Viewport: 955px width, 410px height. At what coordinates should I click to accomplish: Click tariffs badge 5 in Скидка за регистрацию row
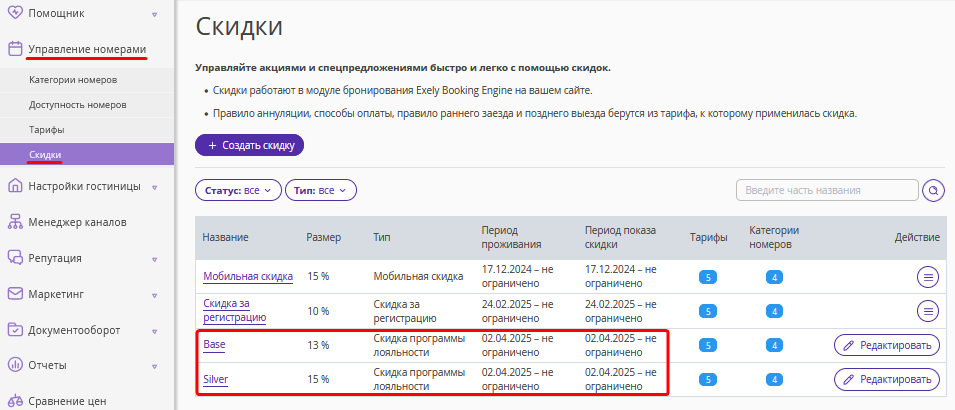coord(708,311)
